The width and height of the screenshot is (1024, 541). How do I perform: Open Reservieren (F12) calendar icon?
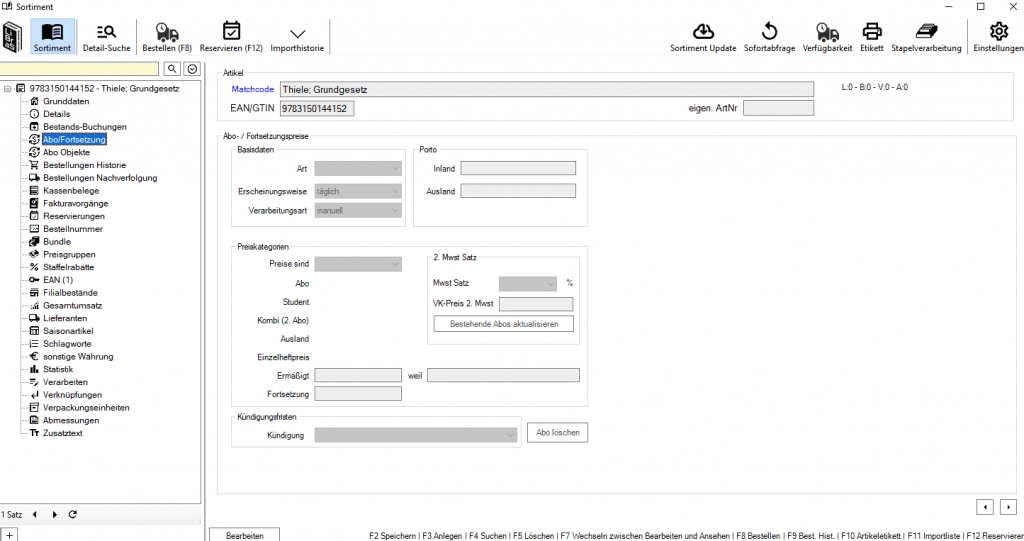coord(231,34)
